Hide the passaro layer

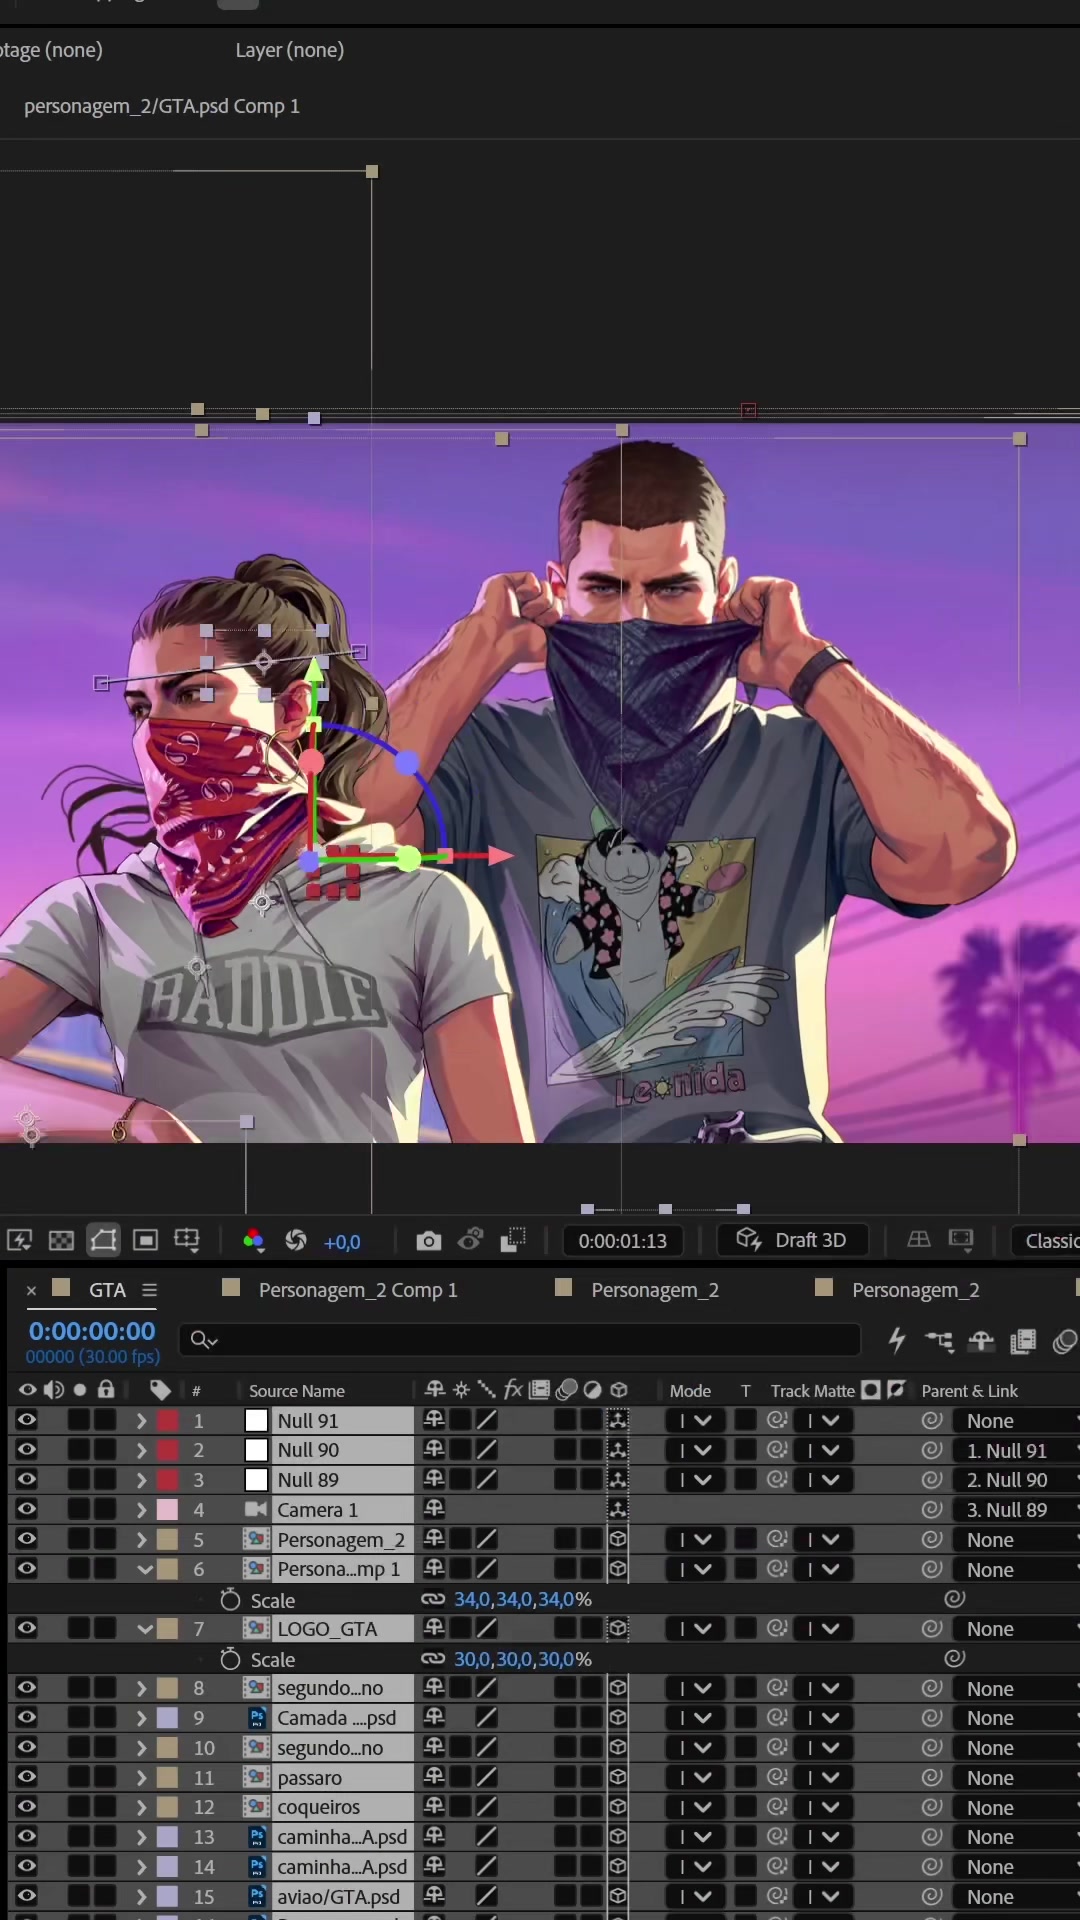click(27, 1777)
